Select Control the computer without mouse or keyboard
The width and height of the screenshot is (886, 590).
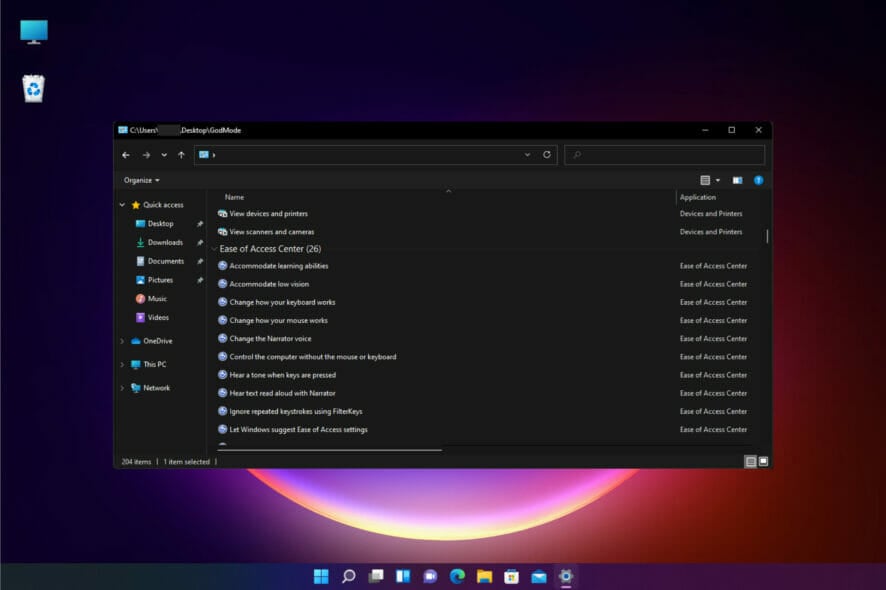tap(312, 357)
